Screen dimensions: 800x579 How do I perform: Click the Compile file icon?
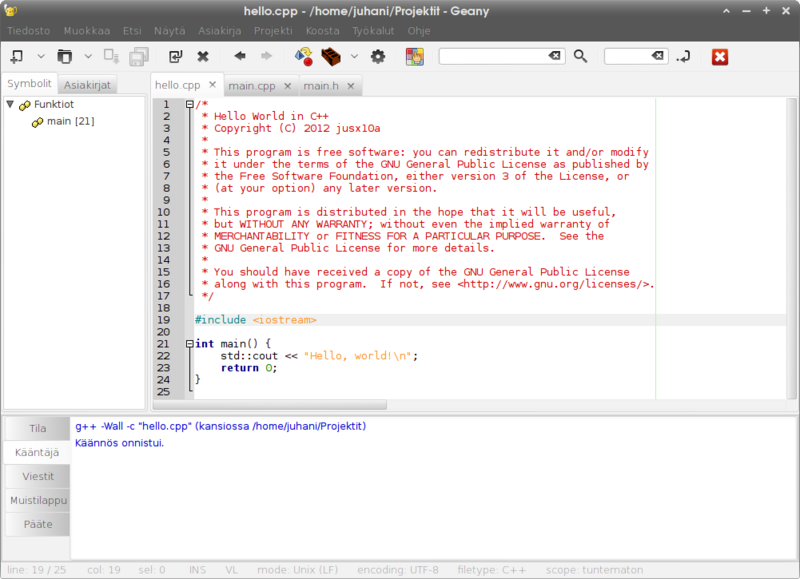tap(304, 56)
